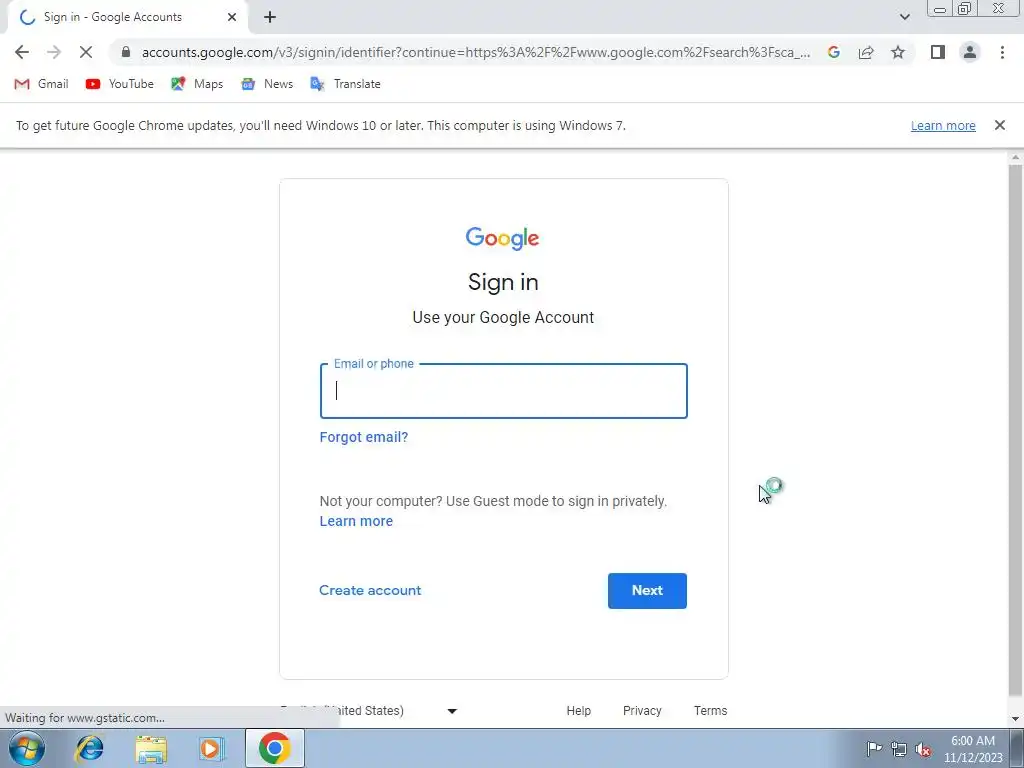
Task: Bookmark this tab with the star
Action: 898,52
